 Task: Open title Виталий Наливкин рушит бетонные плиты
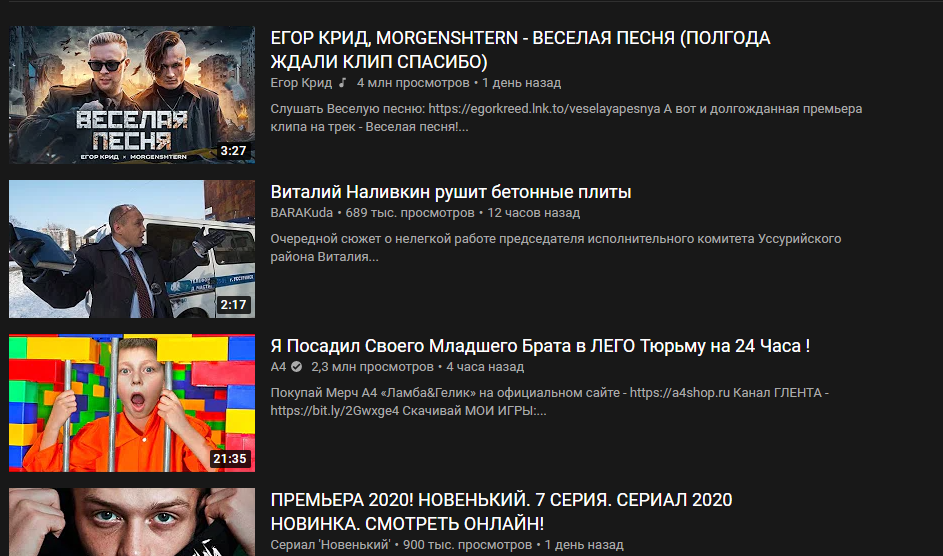pyautogui.click(x=450, y=192)
